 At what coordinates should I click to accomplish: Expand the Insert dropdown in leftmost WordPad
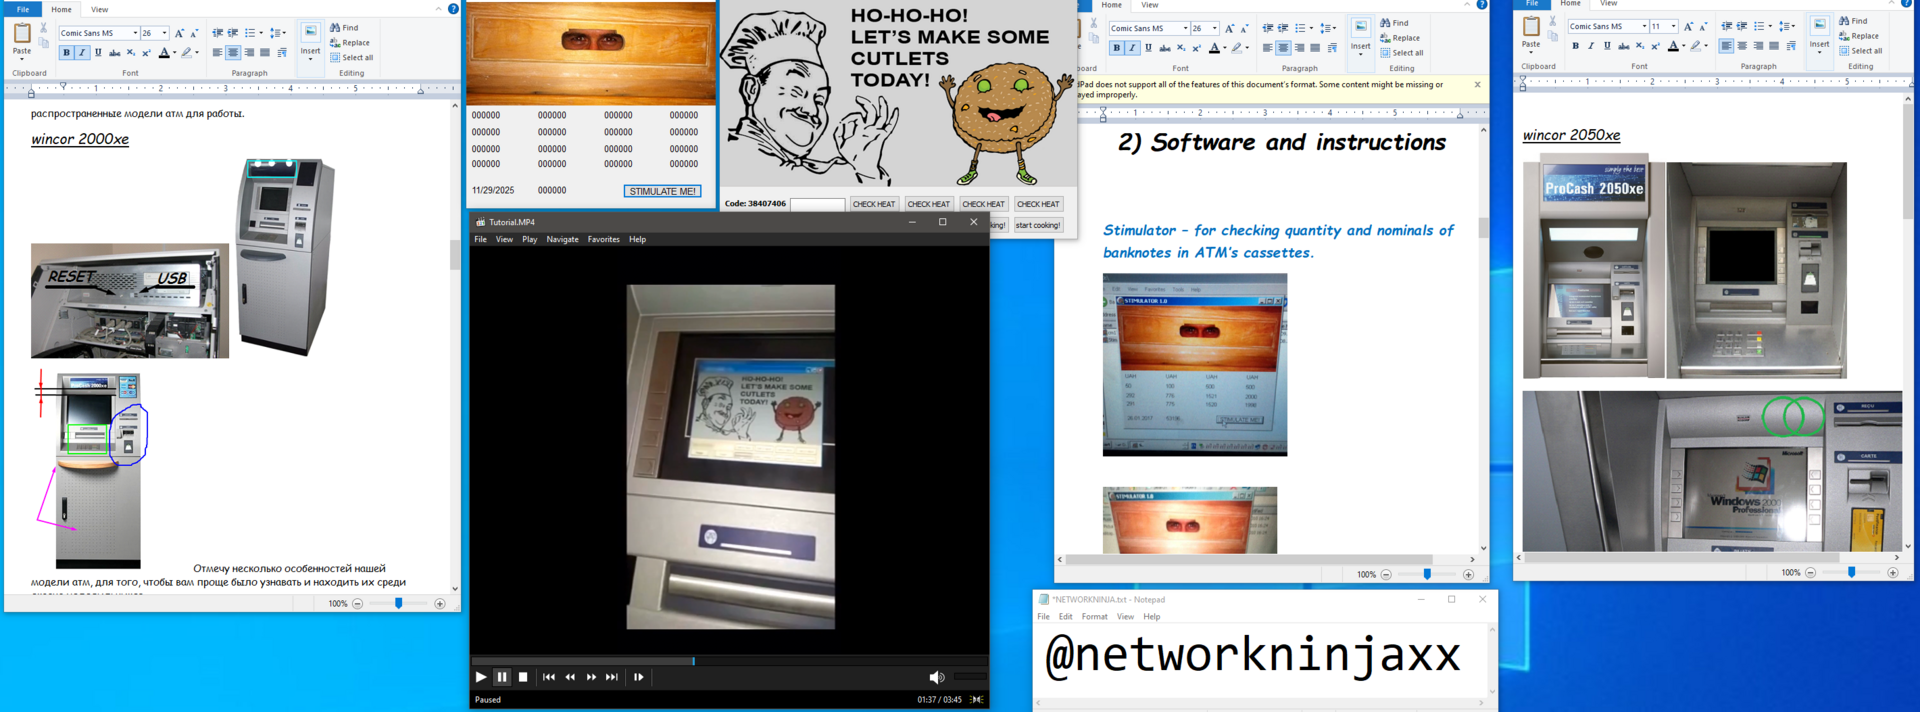click(310, 58)
